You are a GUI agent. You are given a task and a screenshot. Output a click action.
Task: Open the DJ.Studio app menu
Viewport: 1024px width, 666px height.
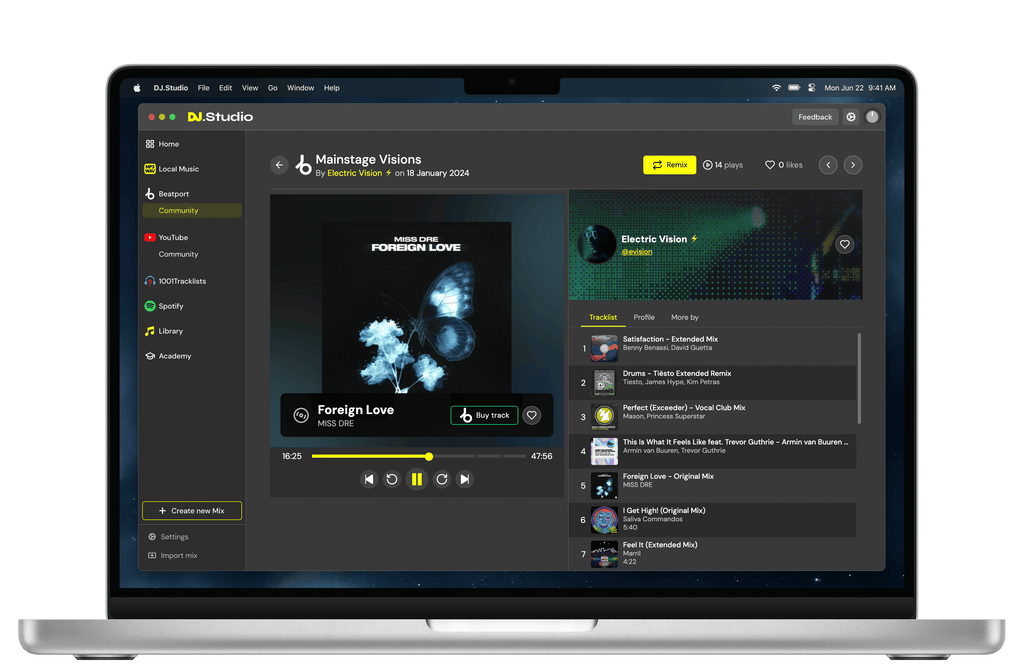click(170, 87)
